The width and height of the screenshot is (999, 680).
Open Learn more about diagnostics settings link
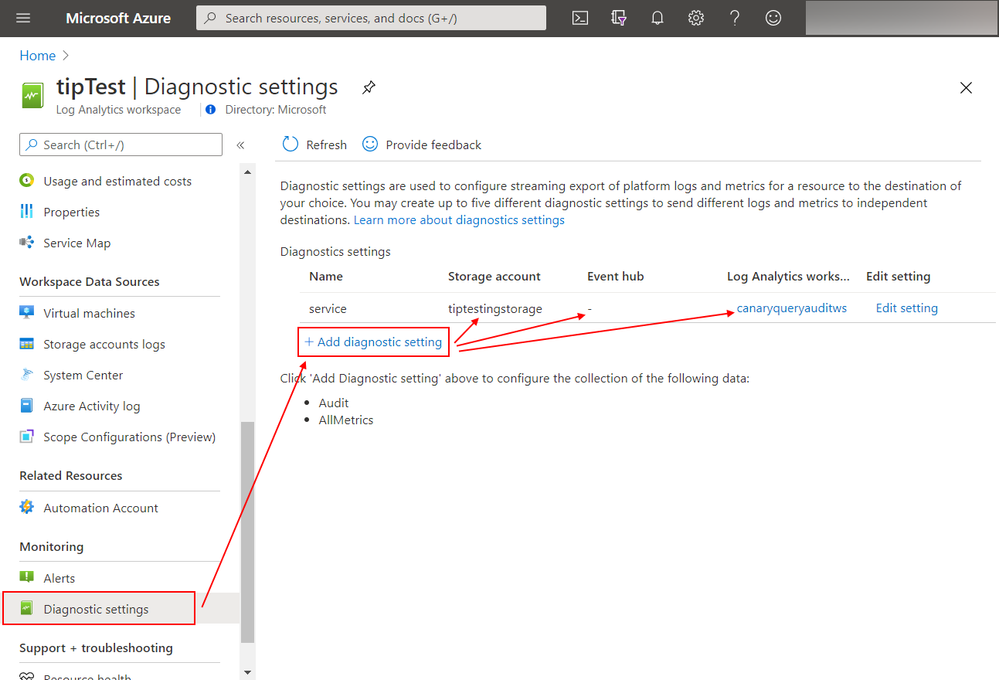459,220
